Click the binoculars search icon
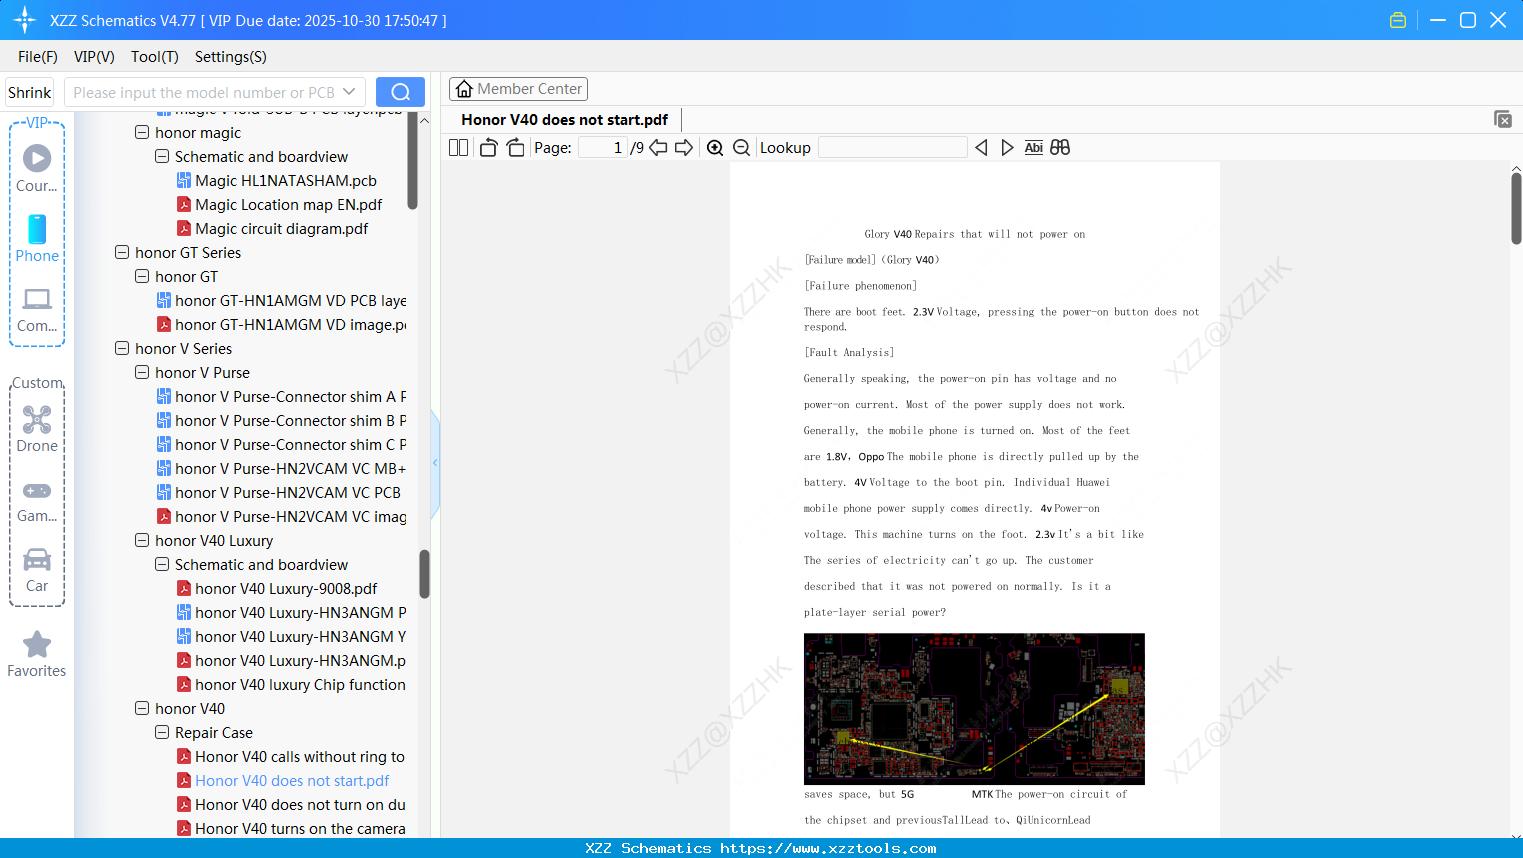The image size is (1523, 858). click(1060, 148)
